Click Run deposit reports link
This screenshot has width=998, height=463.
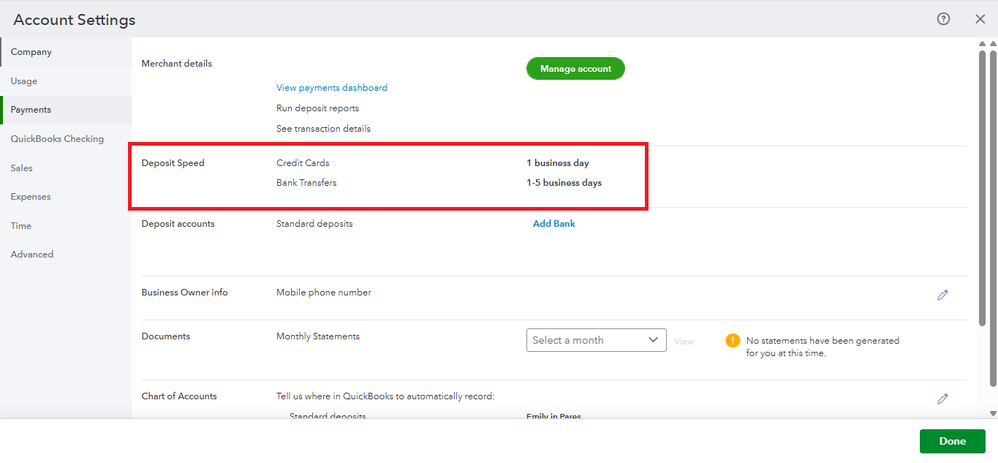point(318,108)
